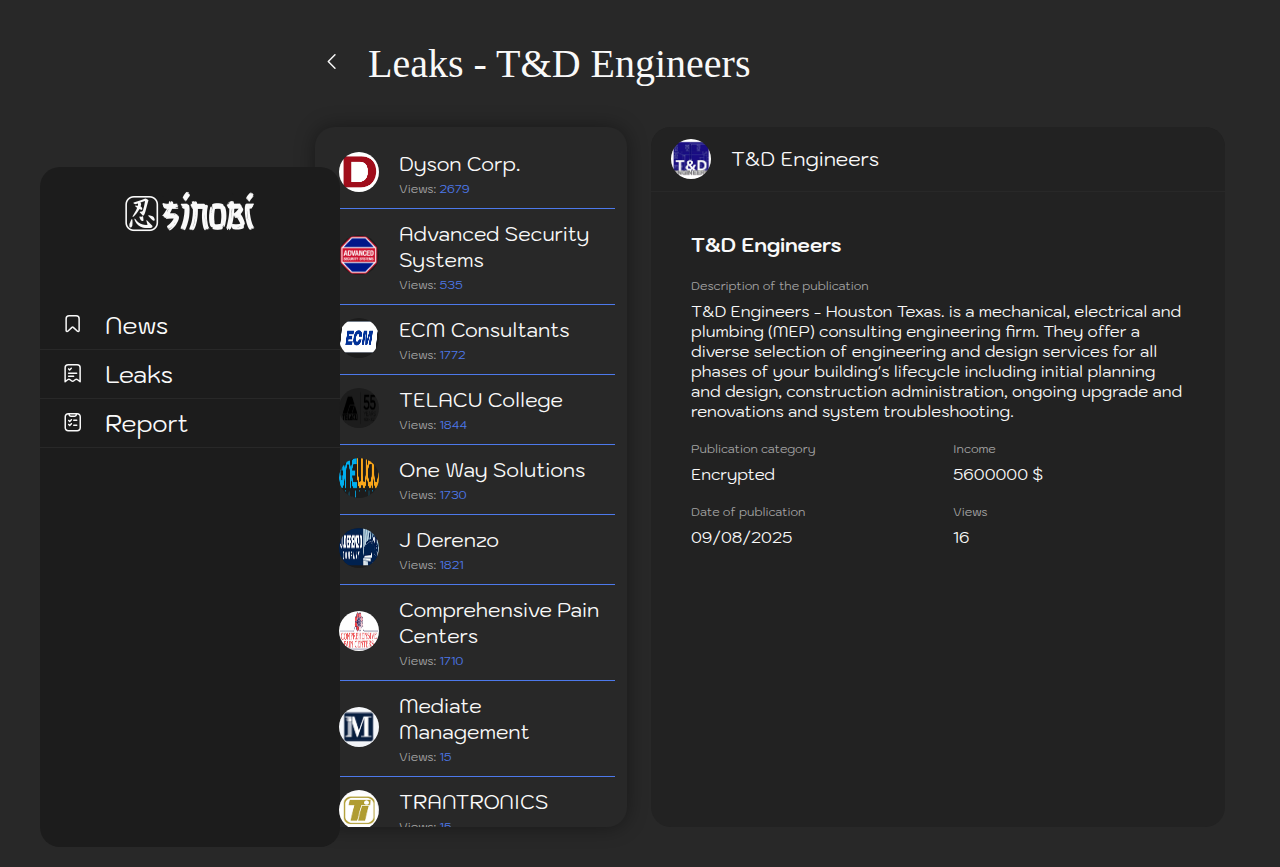
Task: Select the J Derenzo list entry
Action: point(449,541)
